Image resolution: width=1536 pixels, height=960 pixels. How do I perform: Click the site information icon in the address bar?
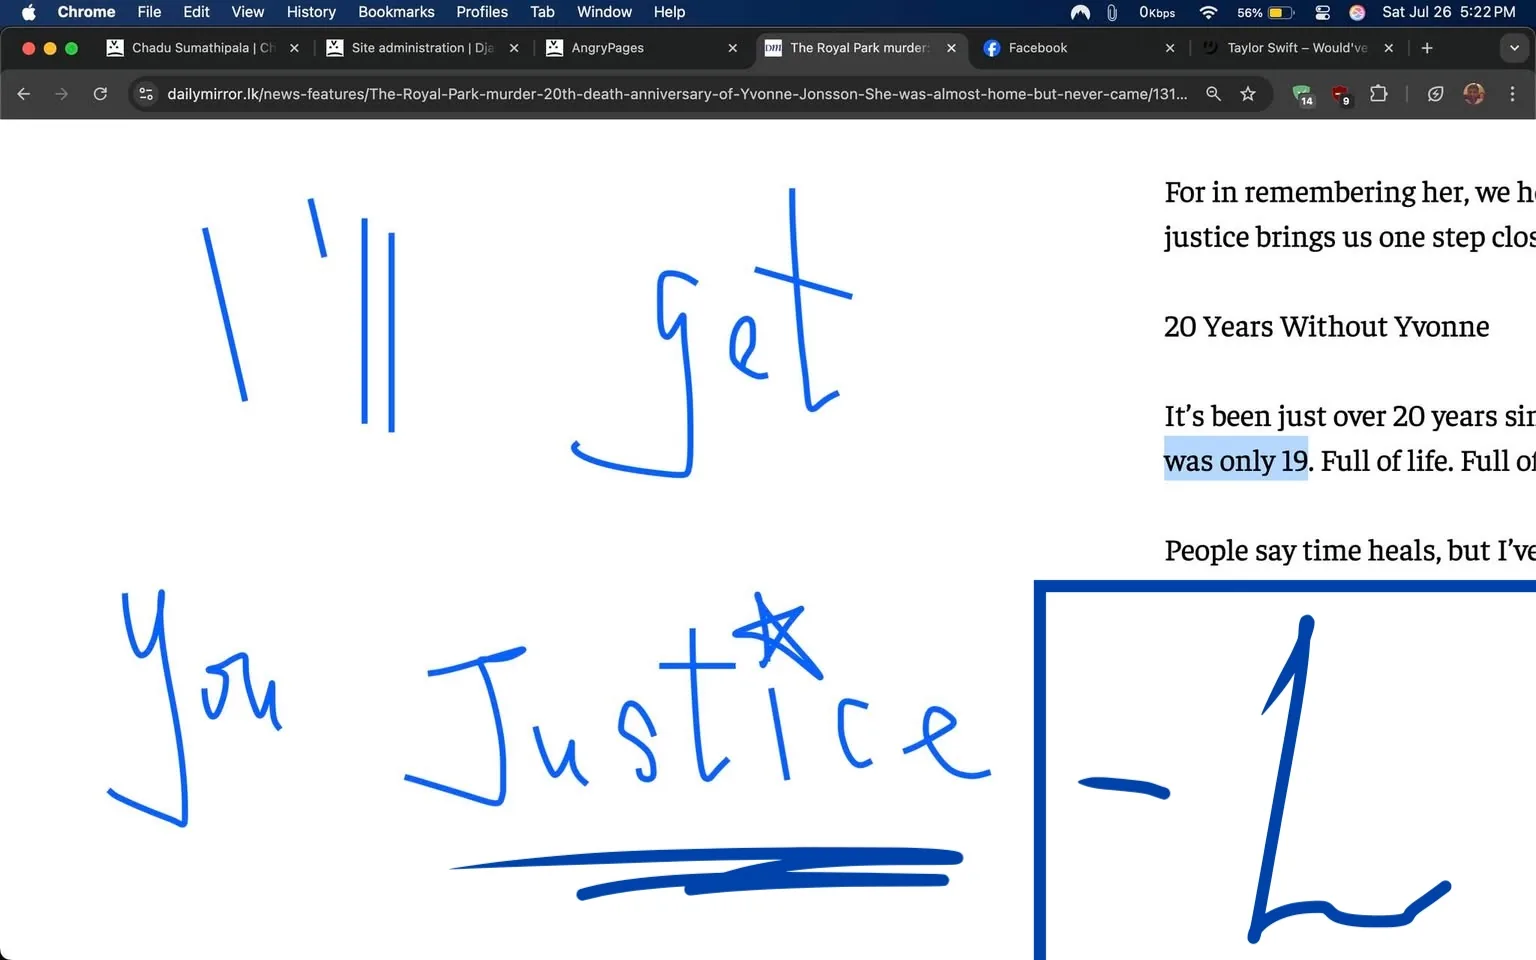[x=146, y=94]
